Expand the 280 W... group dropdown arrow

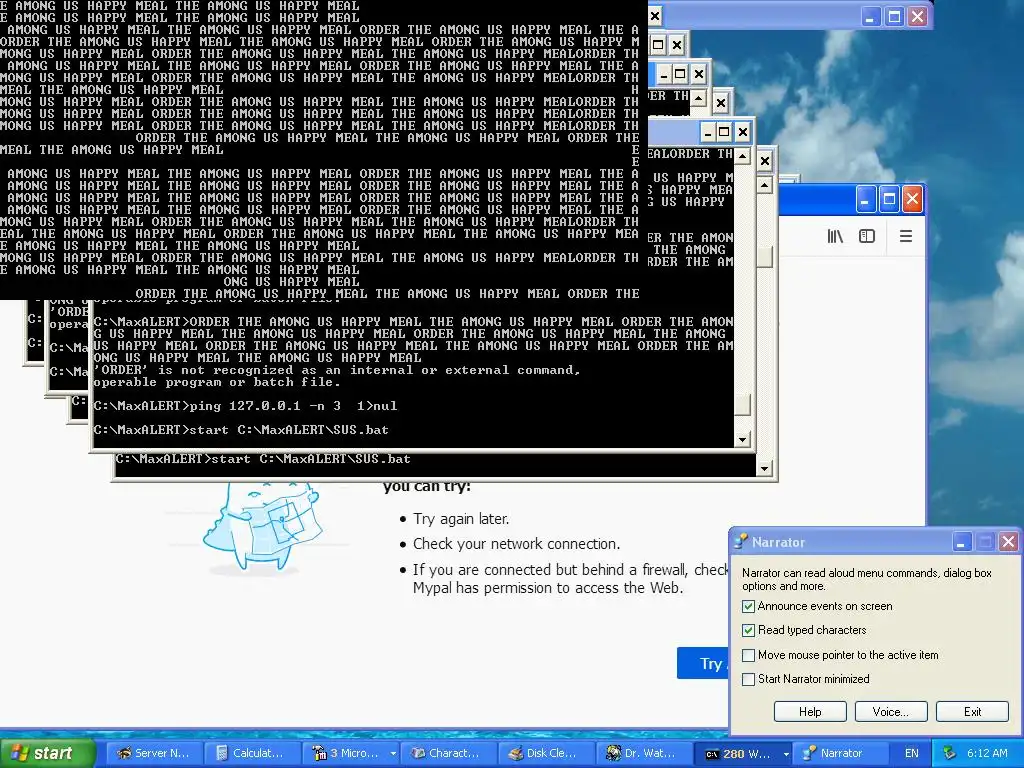[786, 754]
